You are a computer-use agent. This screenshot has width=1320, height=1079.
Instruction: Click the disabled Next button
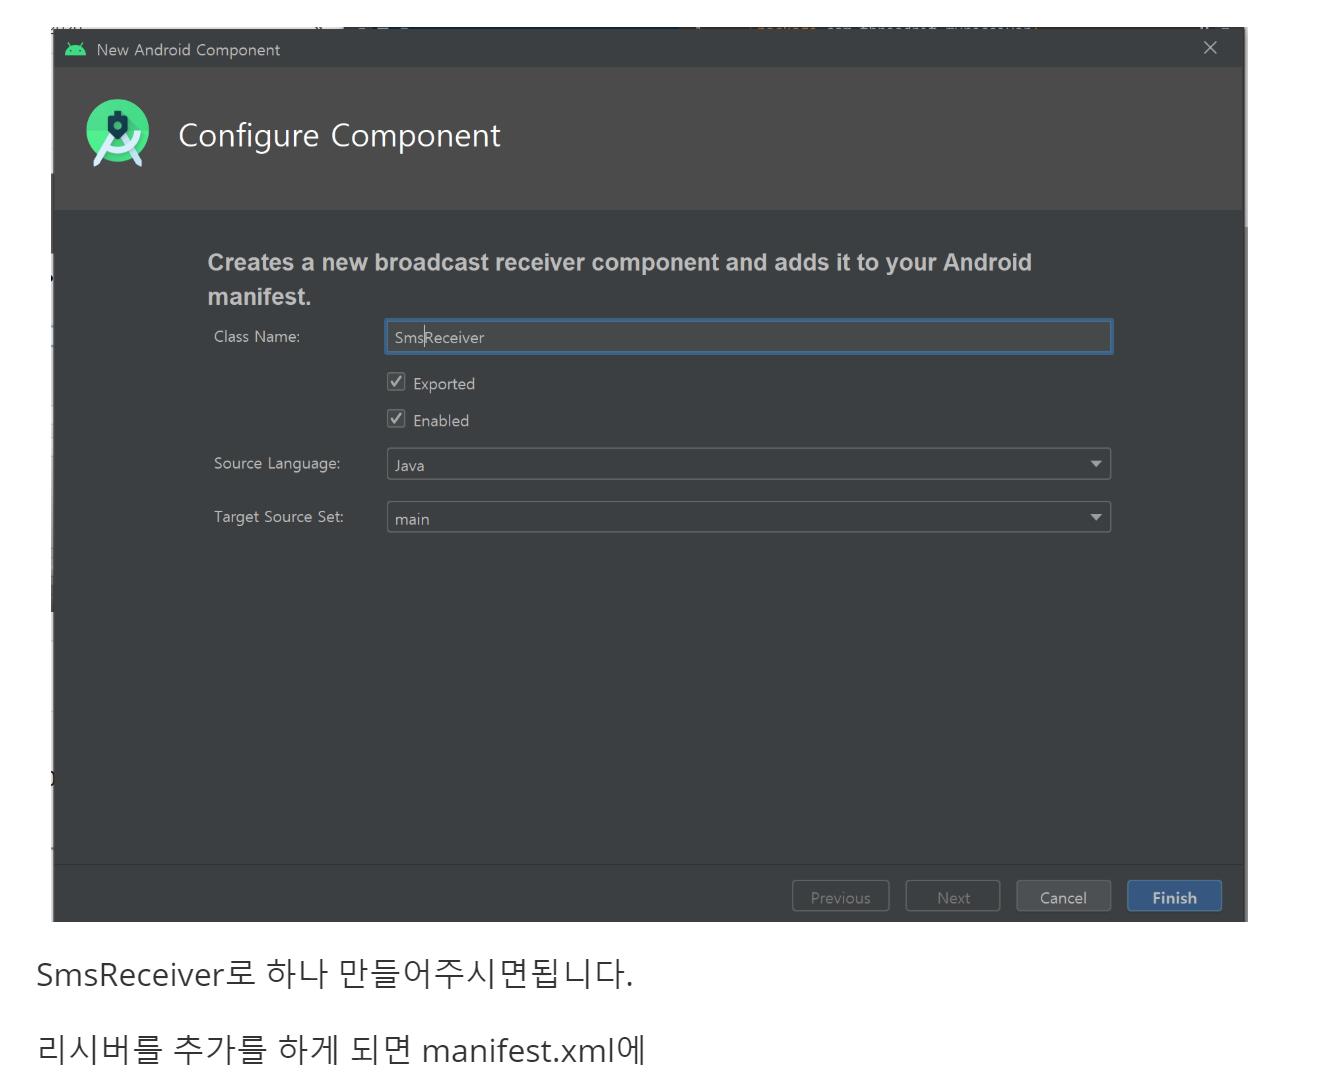(x=952, y=896)
